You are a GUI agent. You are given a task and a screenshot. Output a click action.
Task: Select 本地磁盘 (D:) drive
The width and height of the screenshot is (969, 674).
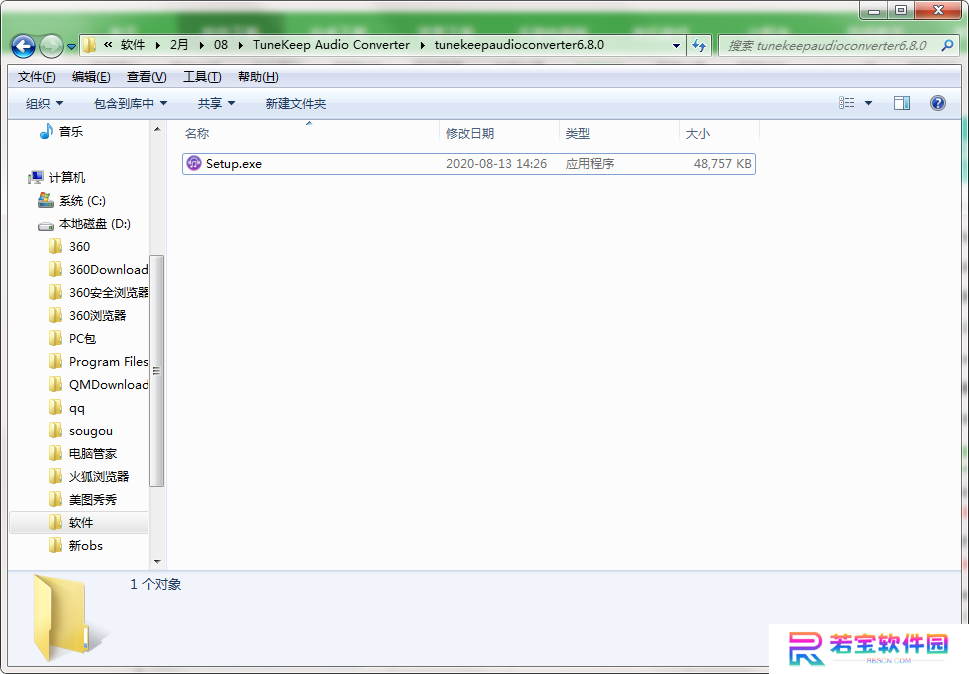click(x=95, y=224)
